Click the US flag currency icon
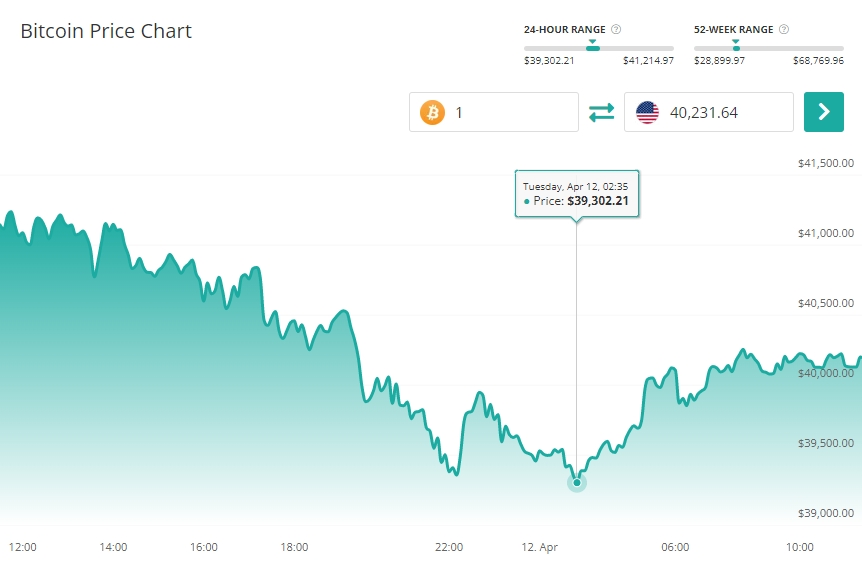 pyautogui.click(x=647, y=112)
